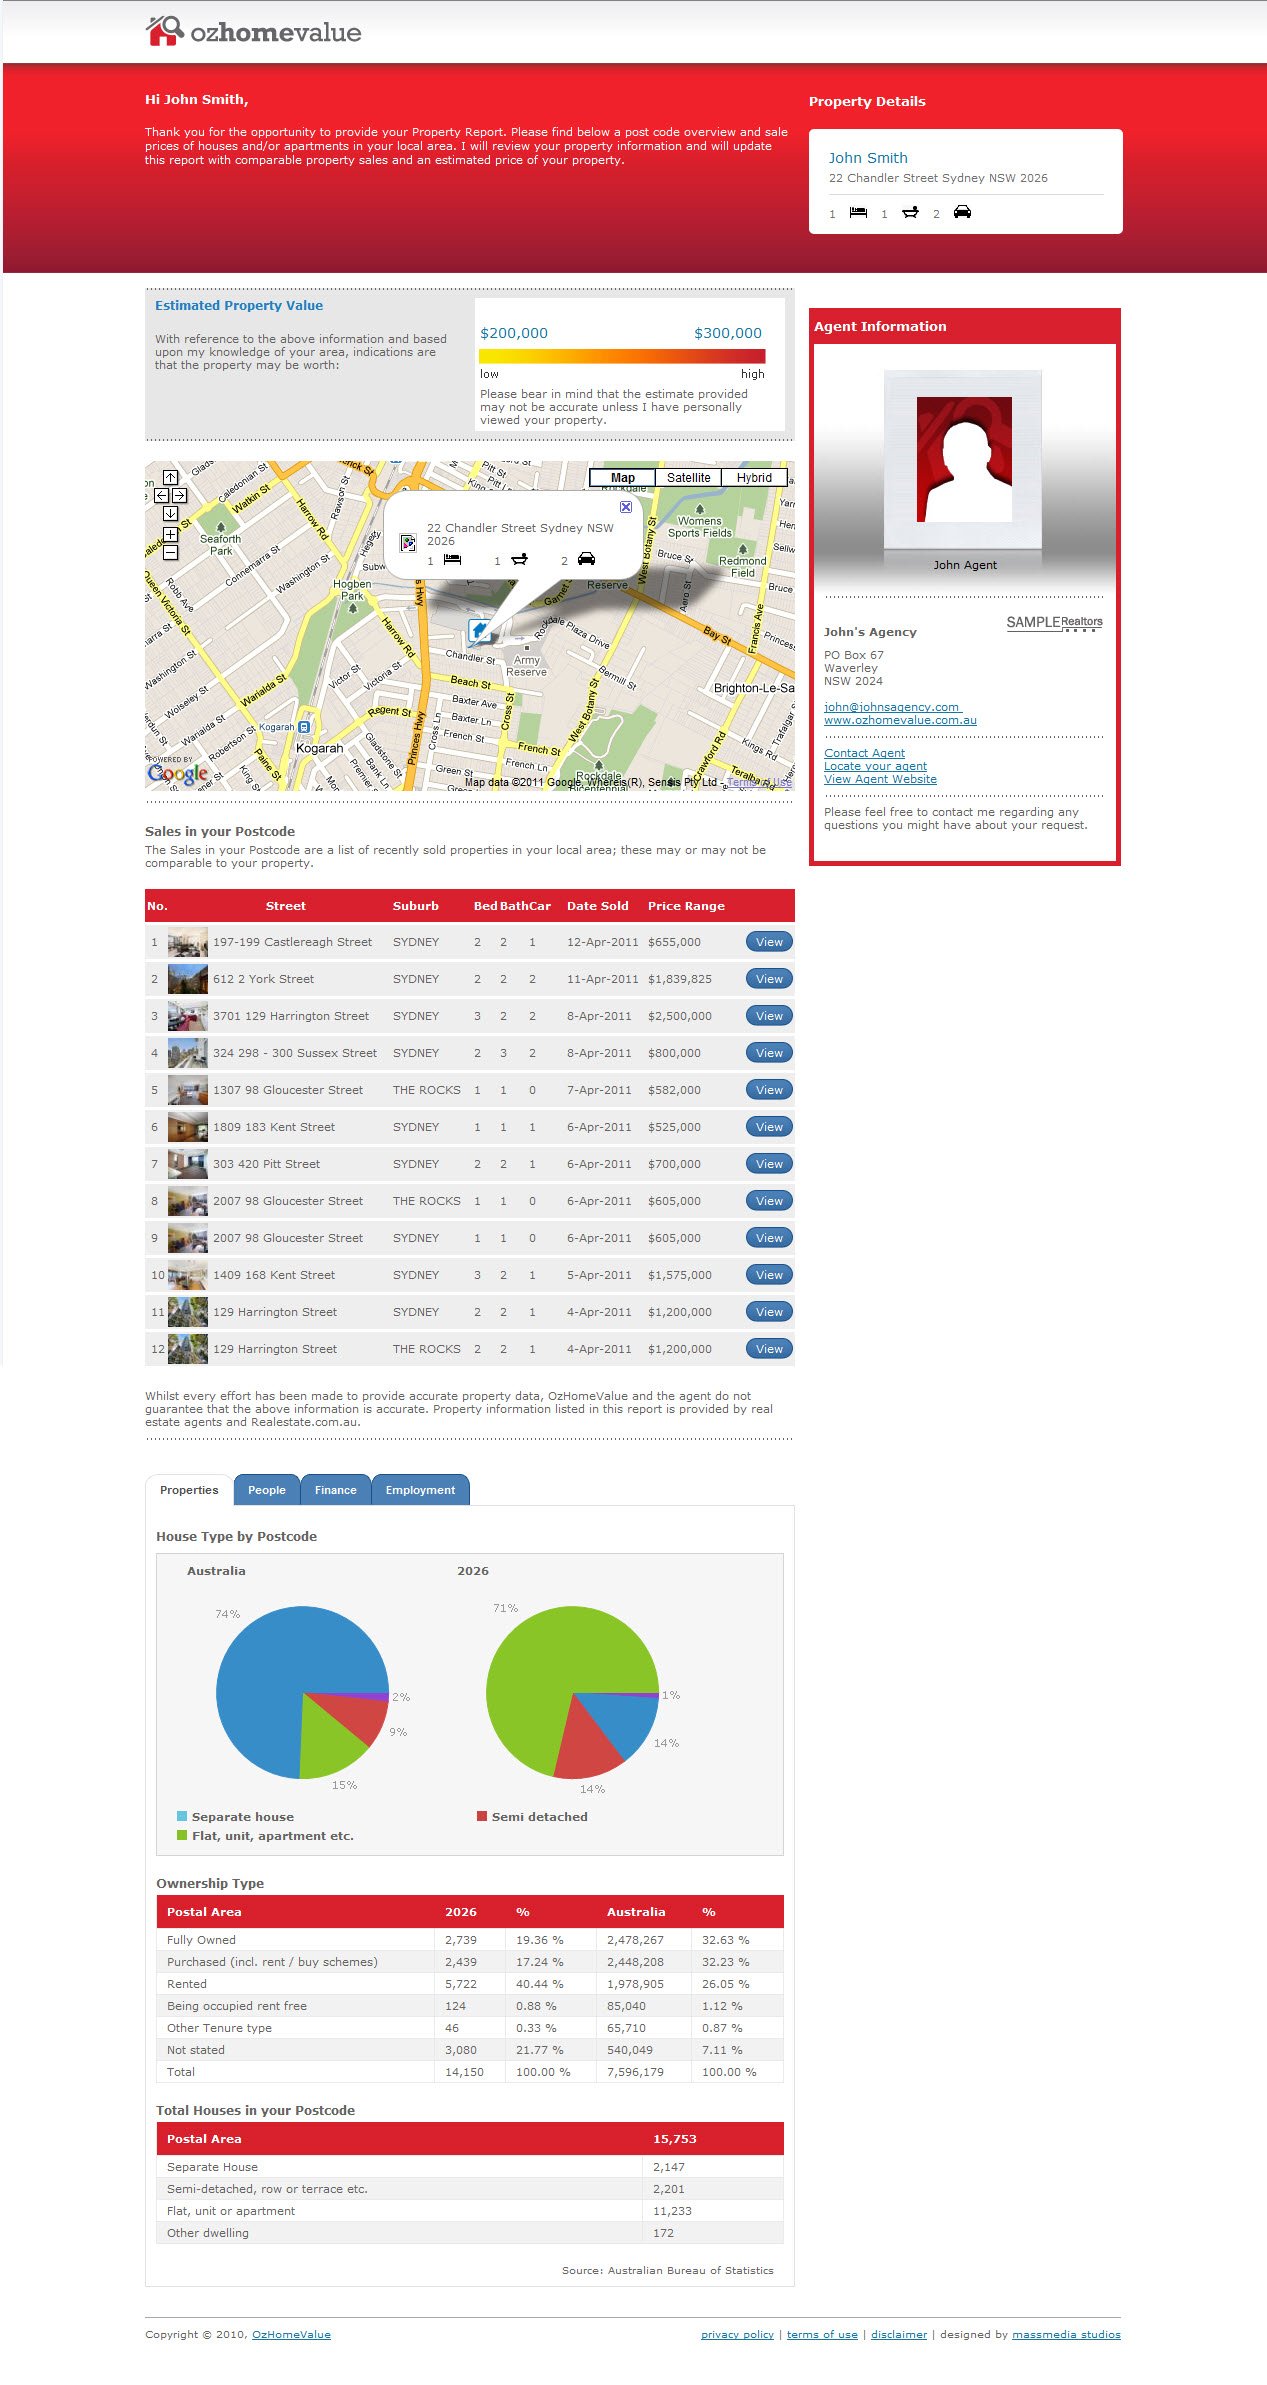Open thumbnail for 612 2 York Street

pos(188,979)
